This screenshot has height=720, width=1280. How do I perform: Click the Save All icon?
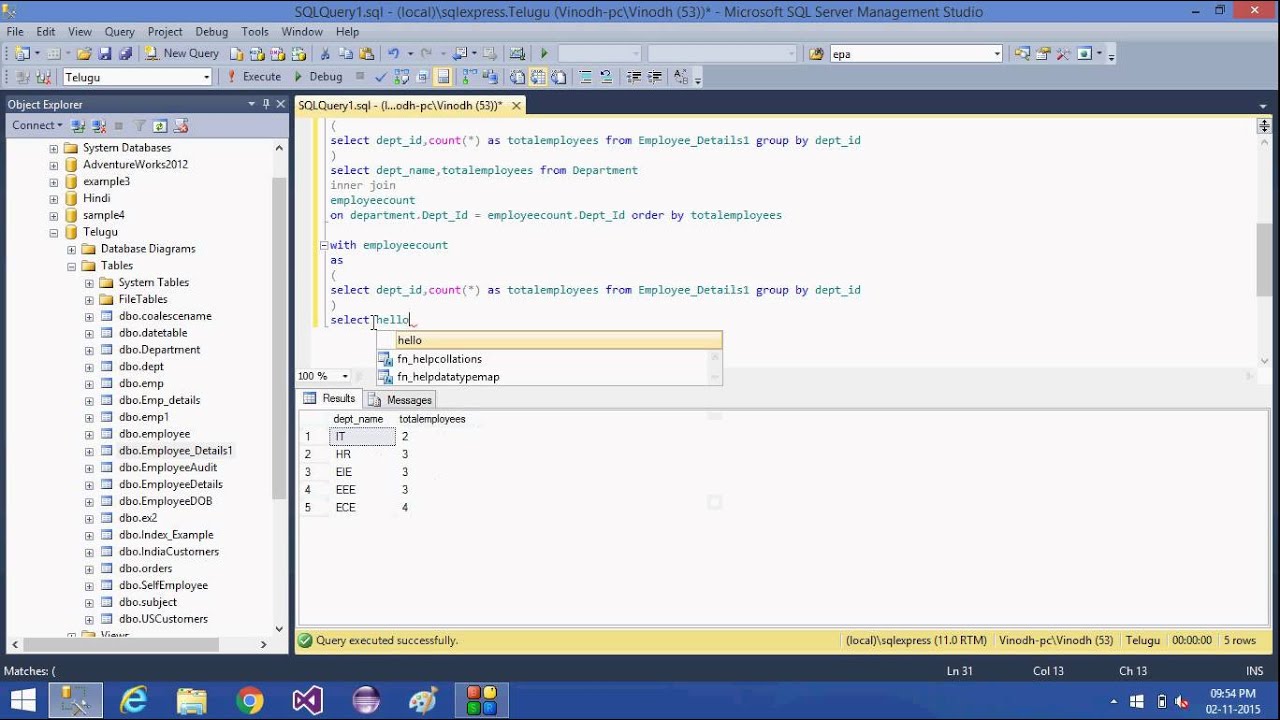point(125,53)
